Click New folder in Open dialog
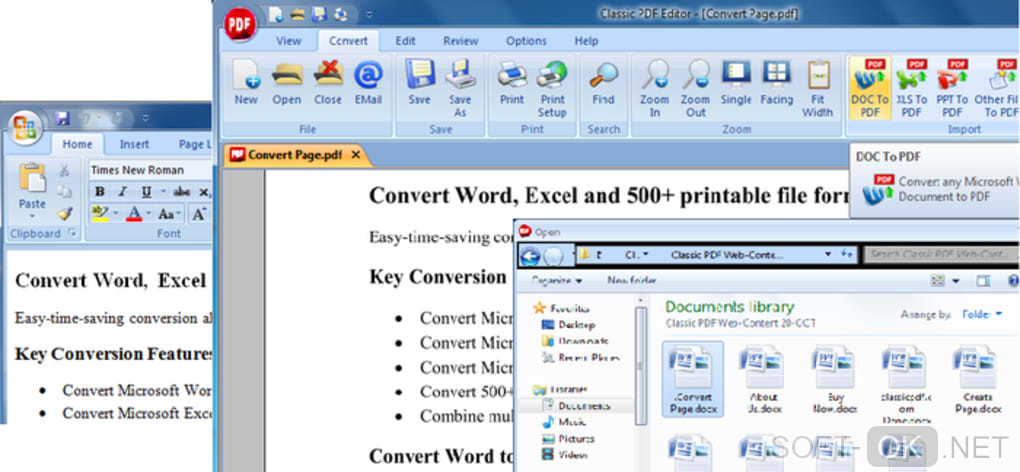Viewport: 1020px width, 472px height. [632, 281]
